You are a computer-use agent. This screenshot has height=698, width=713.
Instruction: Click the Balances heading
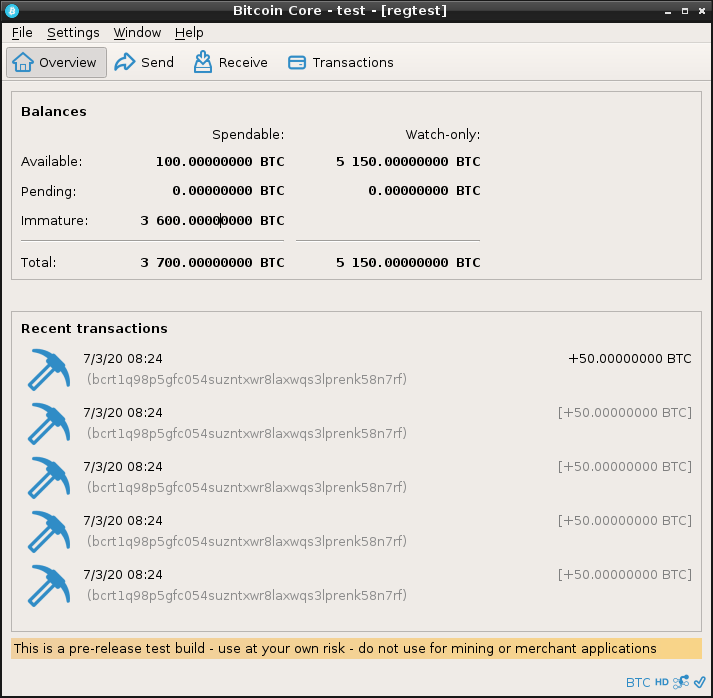[54, 111]
